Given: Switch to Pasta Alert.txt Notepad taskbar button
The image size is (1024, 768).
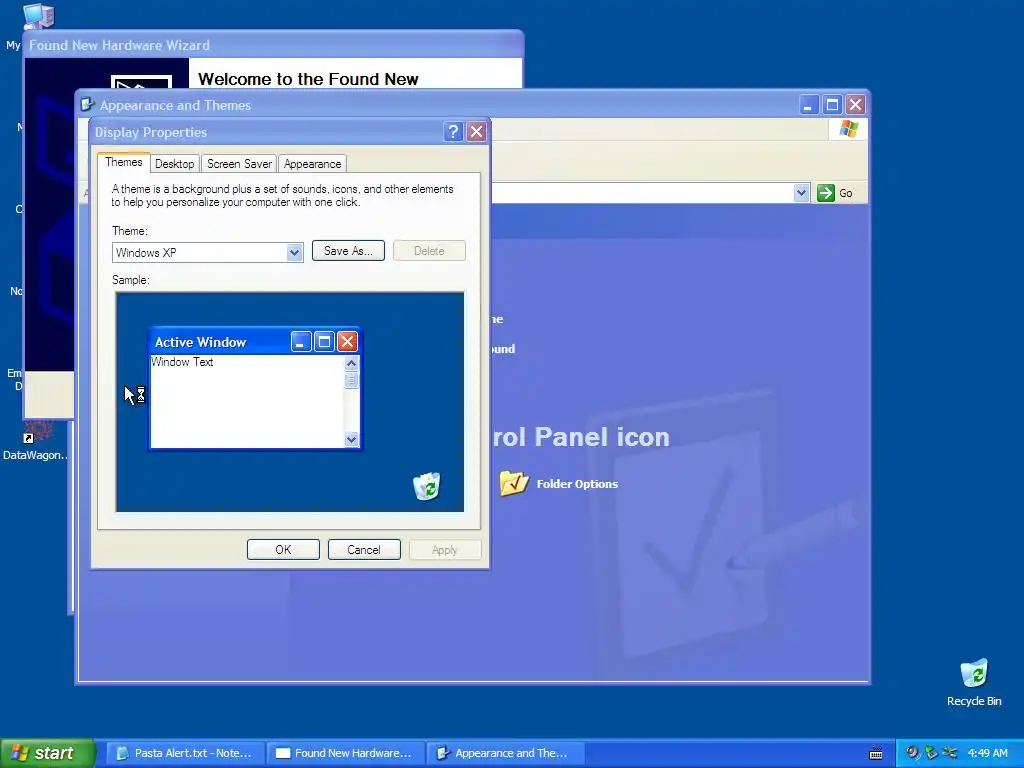Looking at the screenshot, I should coord(185,753).
